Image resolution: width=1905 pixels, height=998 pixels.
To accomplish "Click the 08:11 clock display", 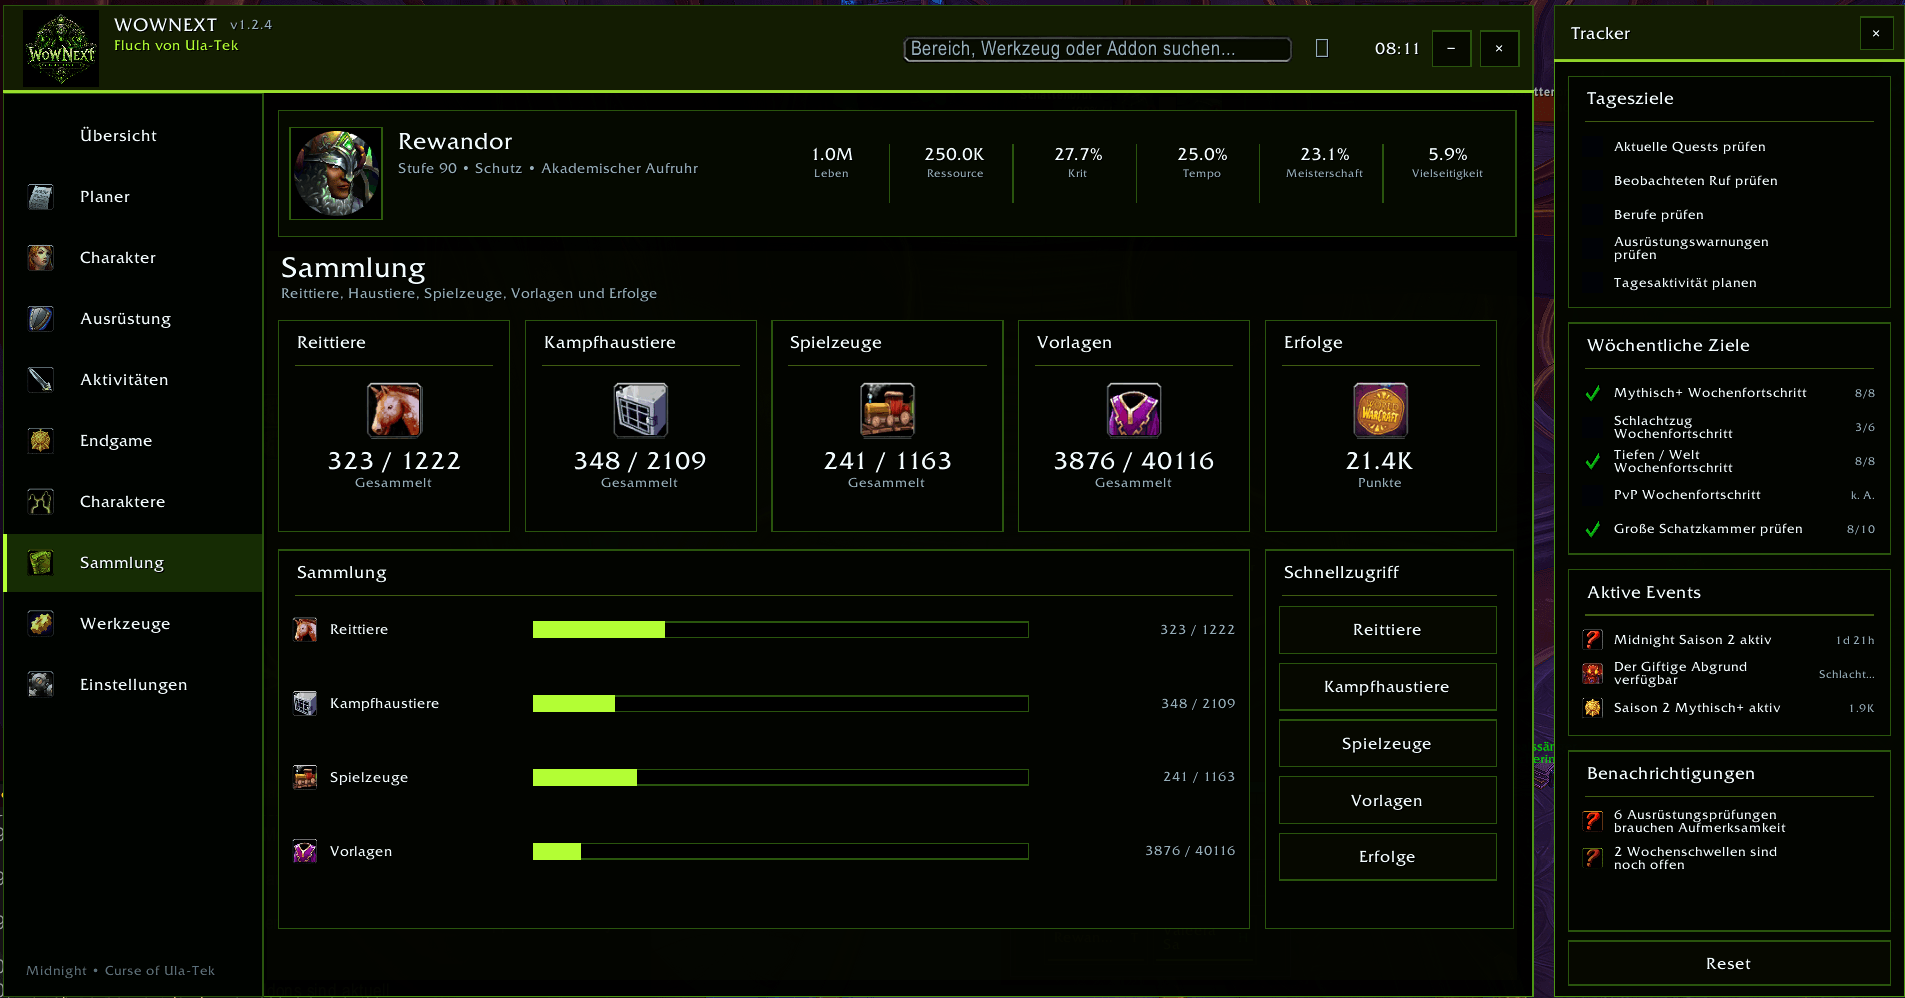I will [1397, 49].
